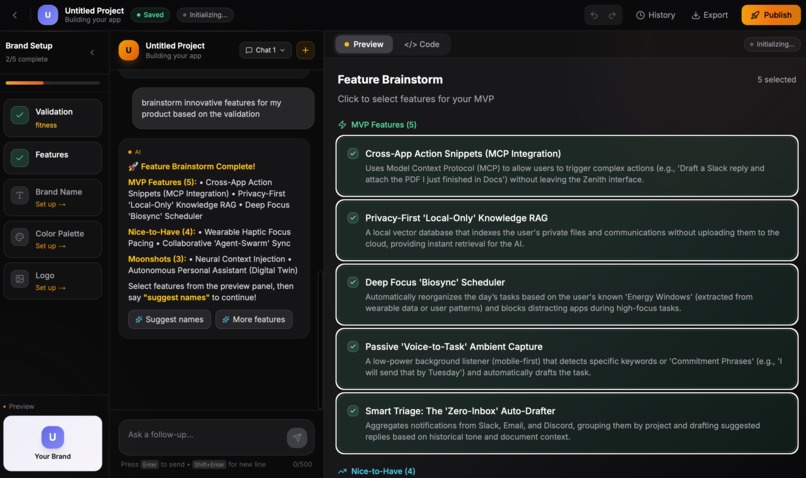Uncheck Passive Voice-to-Task Ambient Capture checkbox
The width and height of the screenshot is (806, 478).
point(353,346)
